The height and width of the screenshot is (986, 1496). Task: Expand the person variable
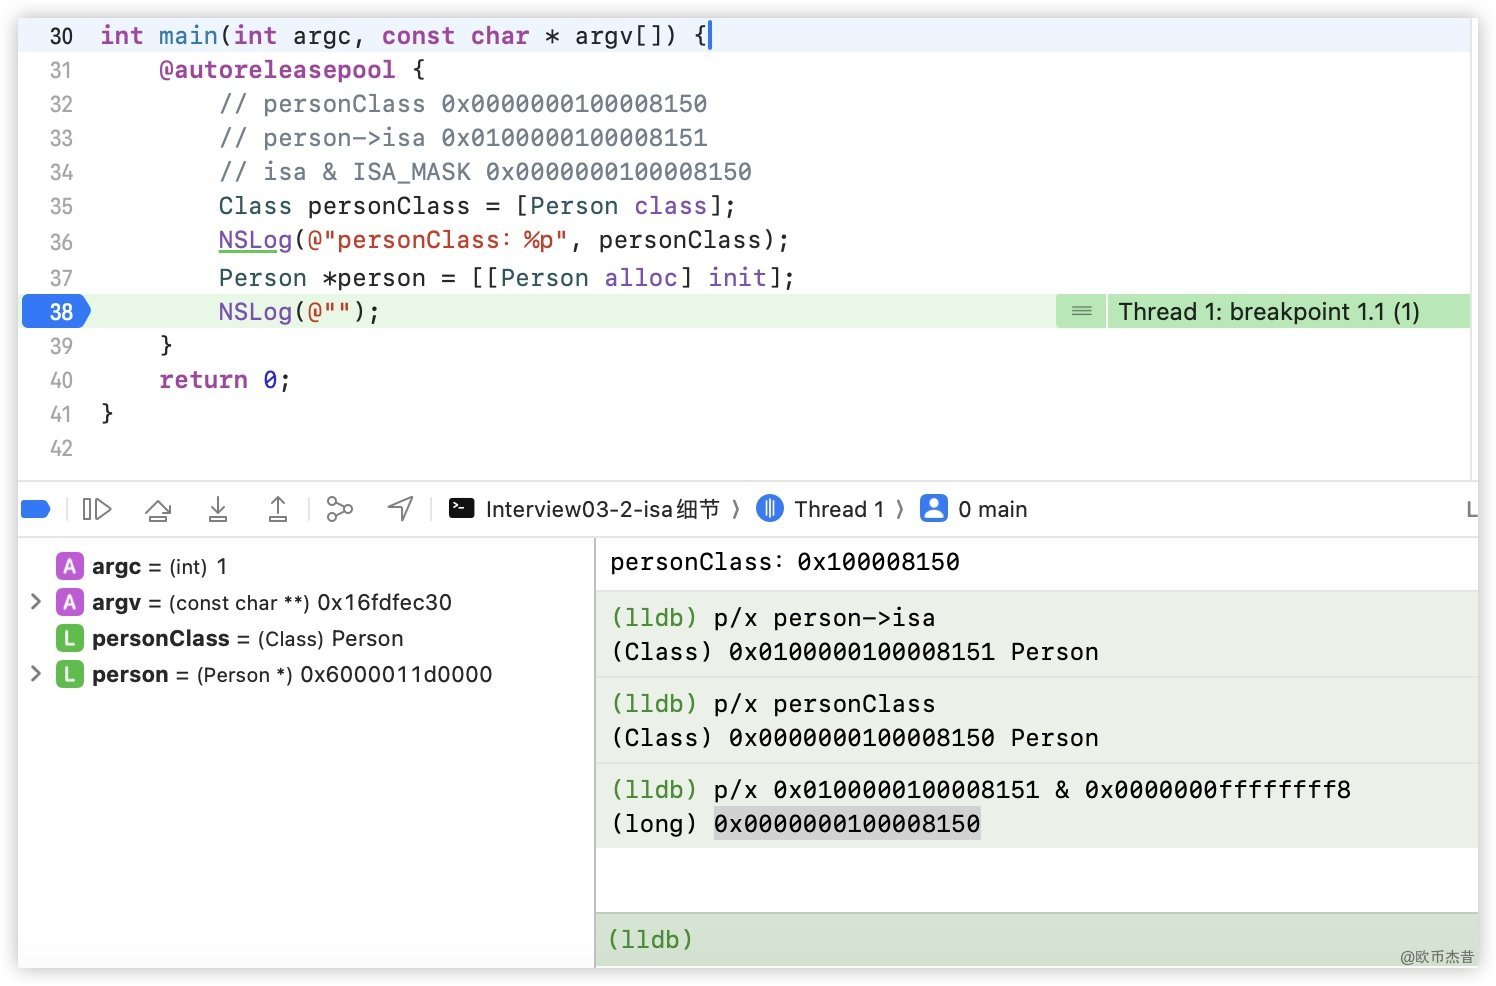(36, 674)
